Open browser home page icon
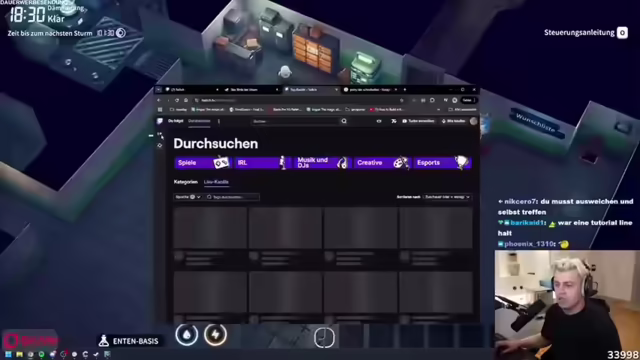Screen dimensions: 640x360 click(186, 100)
